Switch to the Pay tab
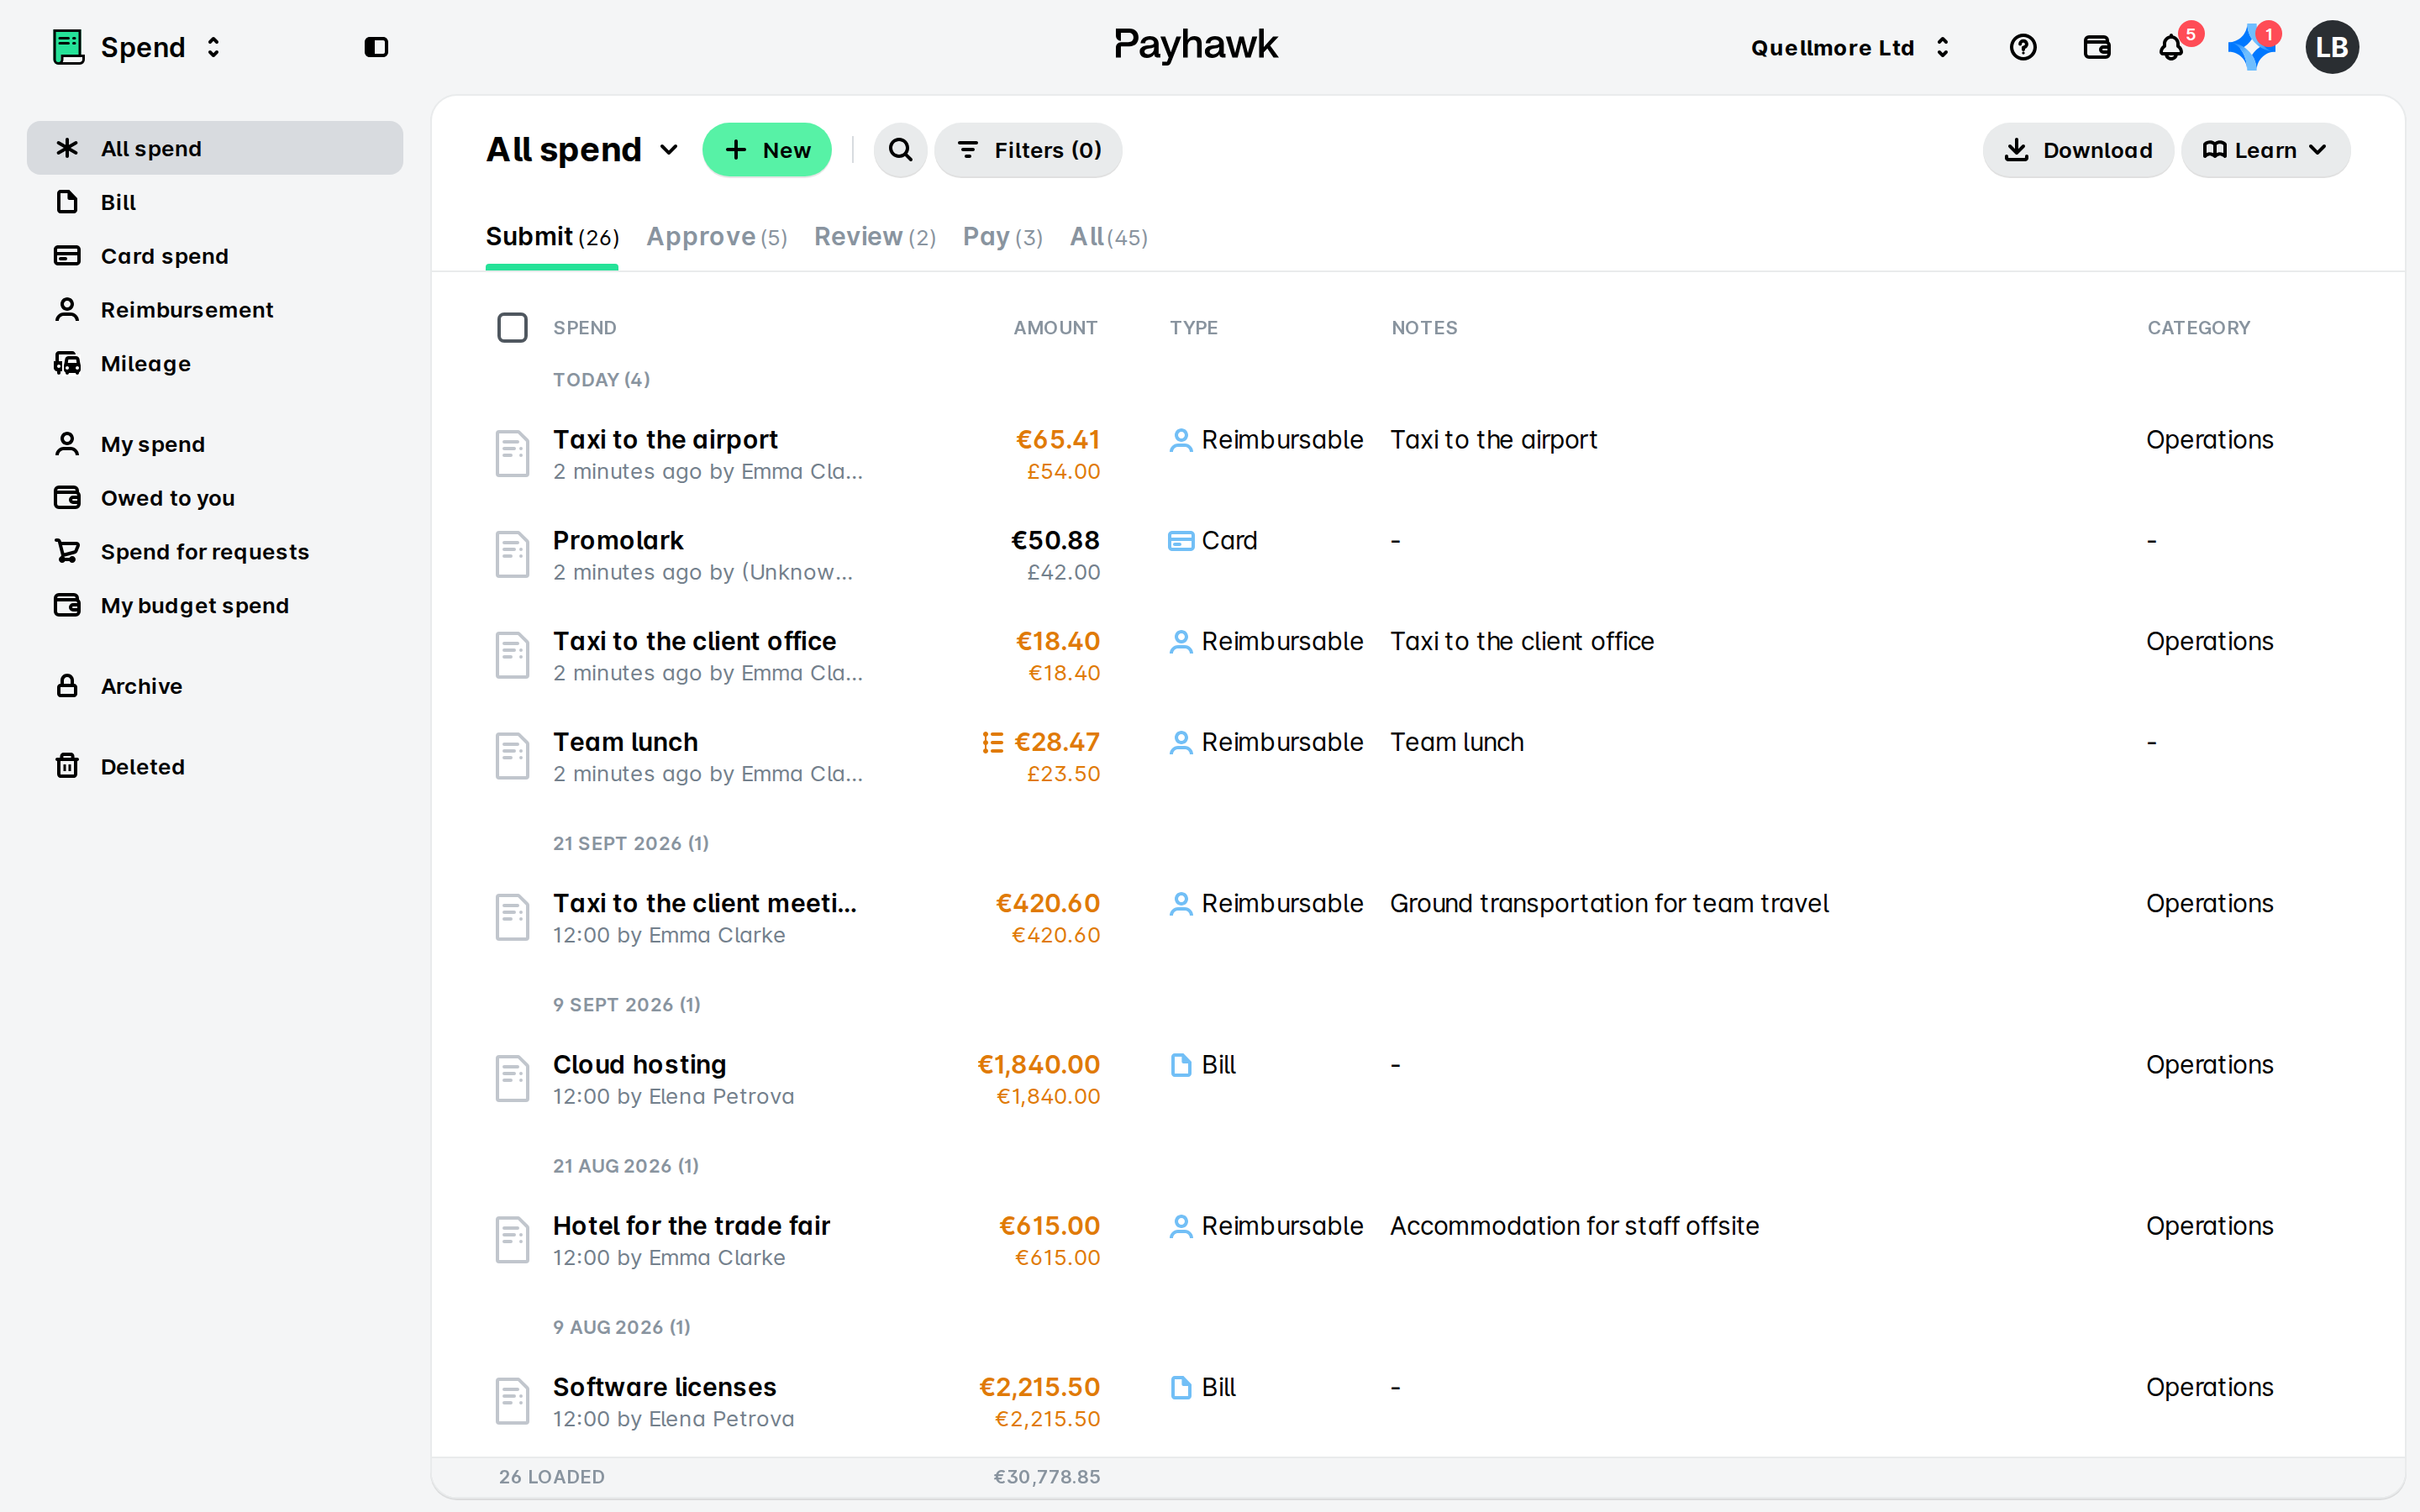Viewport: 2420px width, 1512px height. tap(1002, 237)
